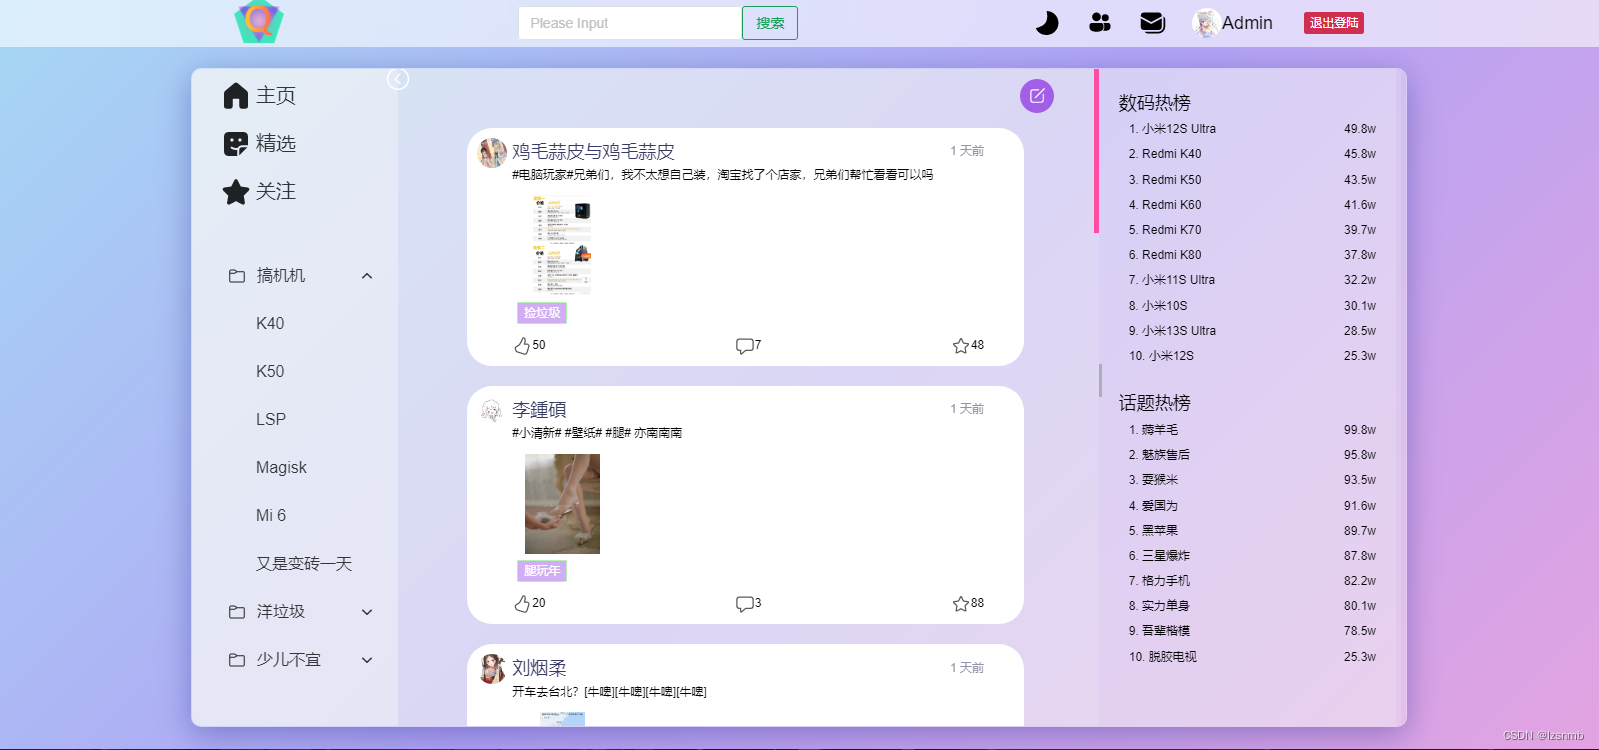1599x750 pixels.
Task: Open the 鸡毛蒜皮与鸡毛蒜皮 username link
Action: [593, 151]
